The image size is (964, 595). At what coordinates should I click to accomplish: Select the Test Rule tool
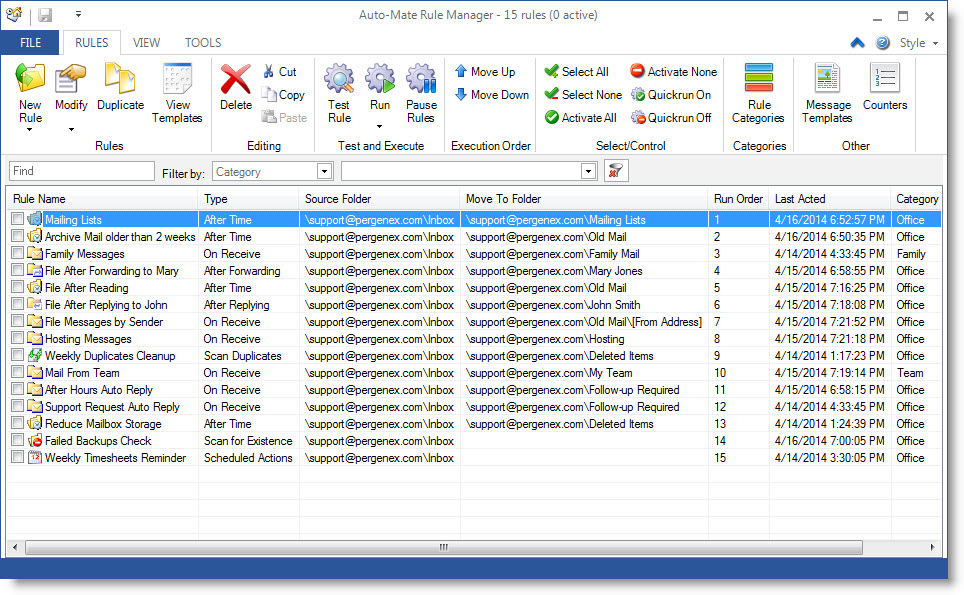pyautogui.click(x=339, y=90)
